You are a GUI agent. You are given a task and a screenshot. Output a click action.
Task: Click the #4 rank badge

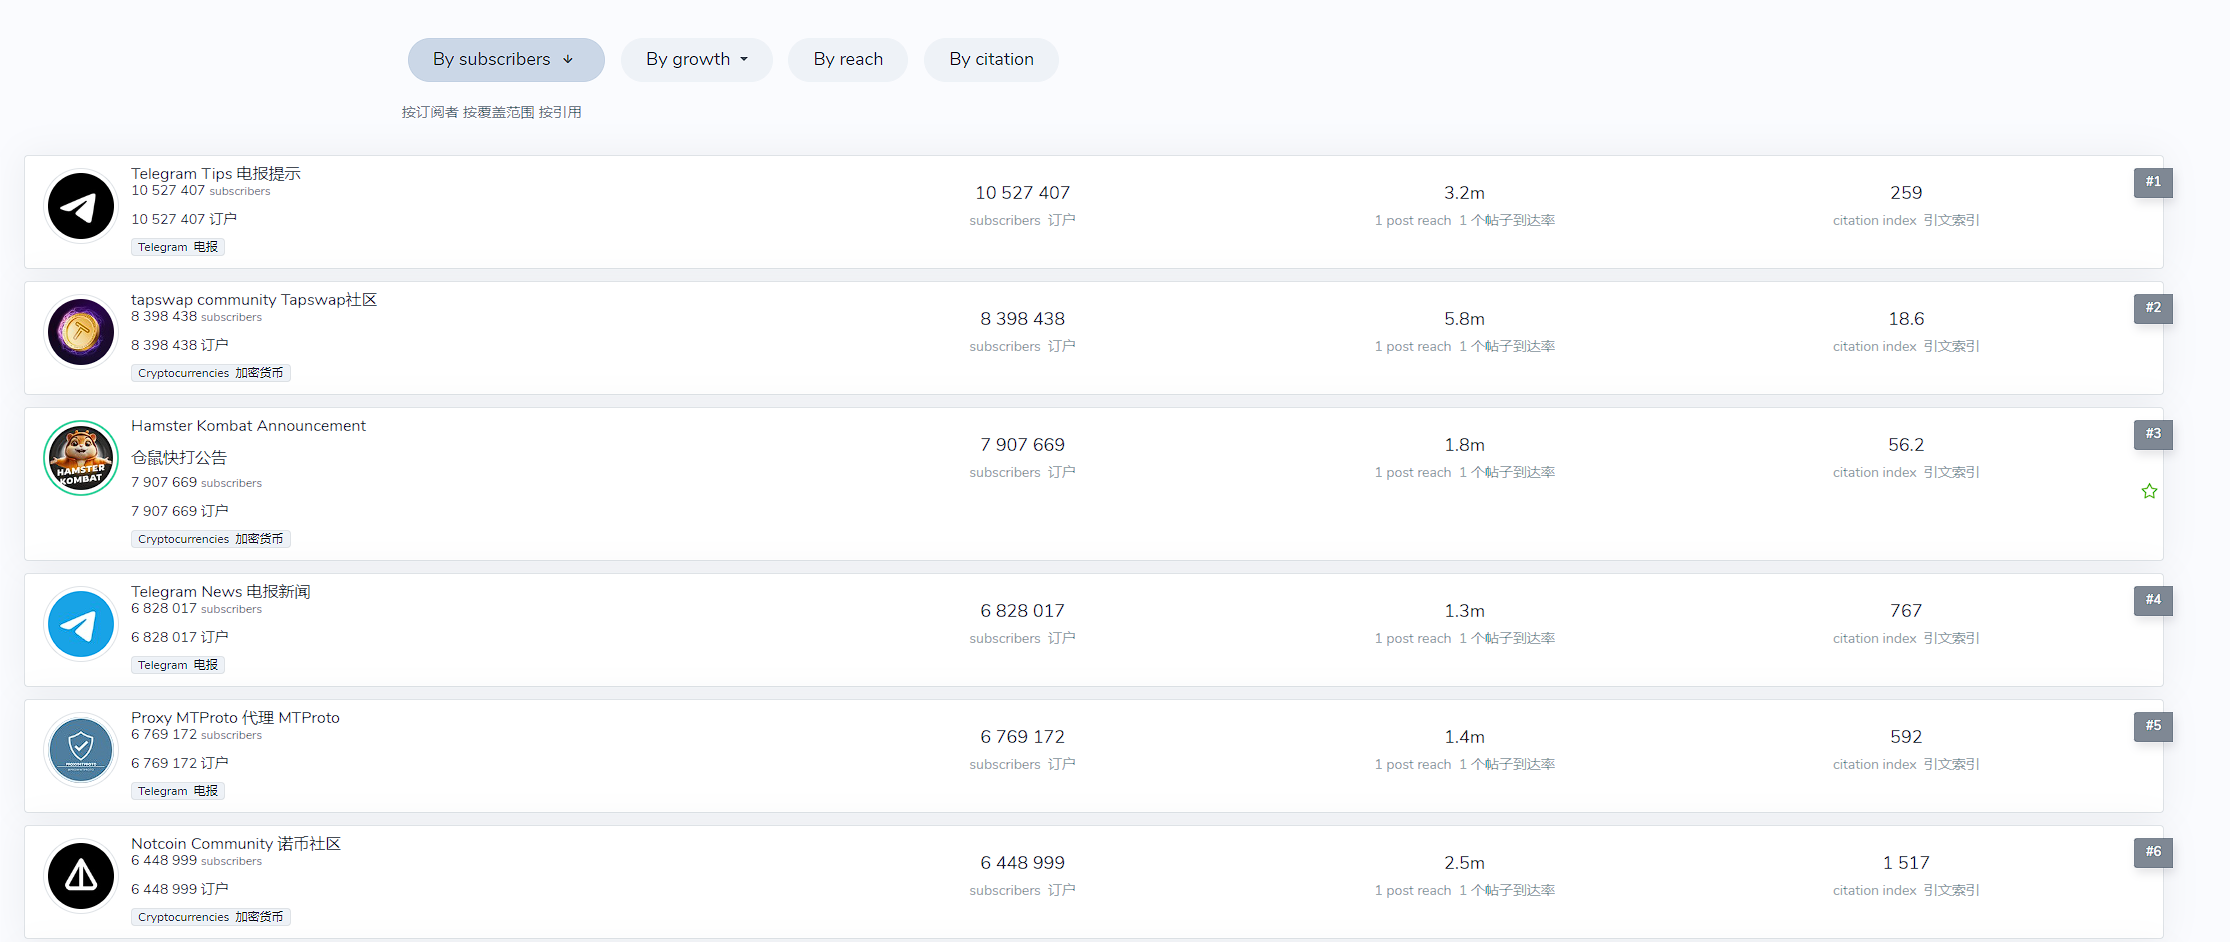click(x=2152, y=600)
